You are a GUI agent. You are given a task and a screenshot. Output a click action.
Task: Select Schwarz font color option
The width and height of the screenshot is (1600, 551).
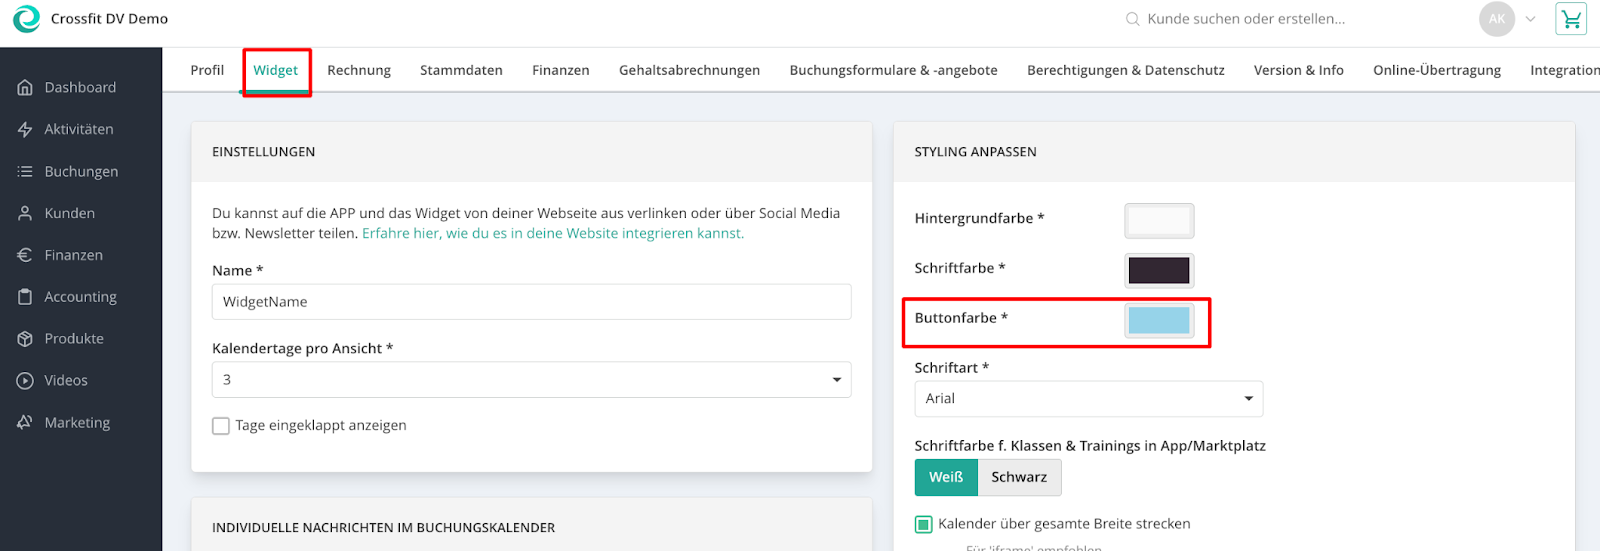click(x=1019, y=477)
